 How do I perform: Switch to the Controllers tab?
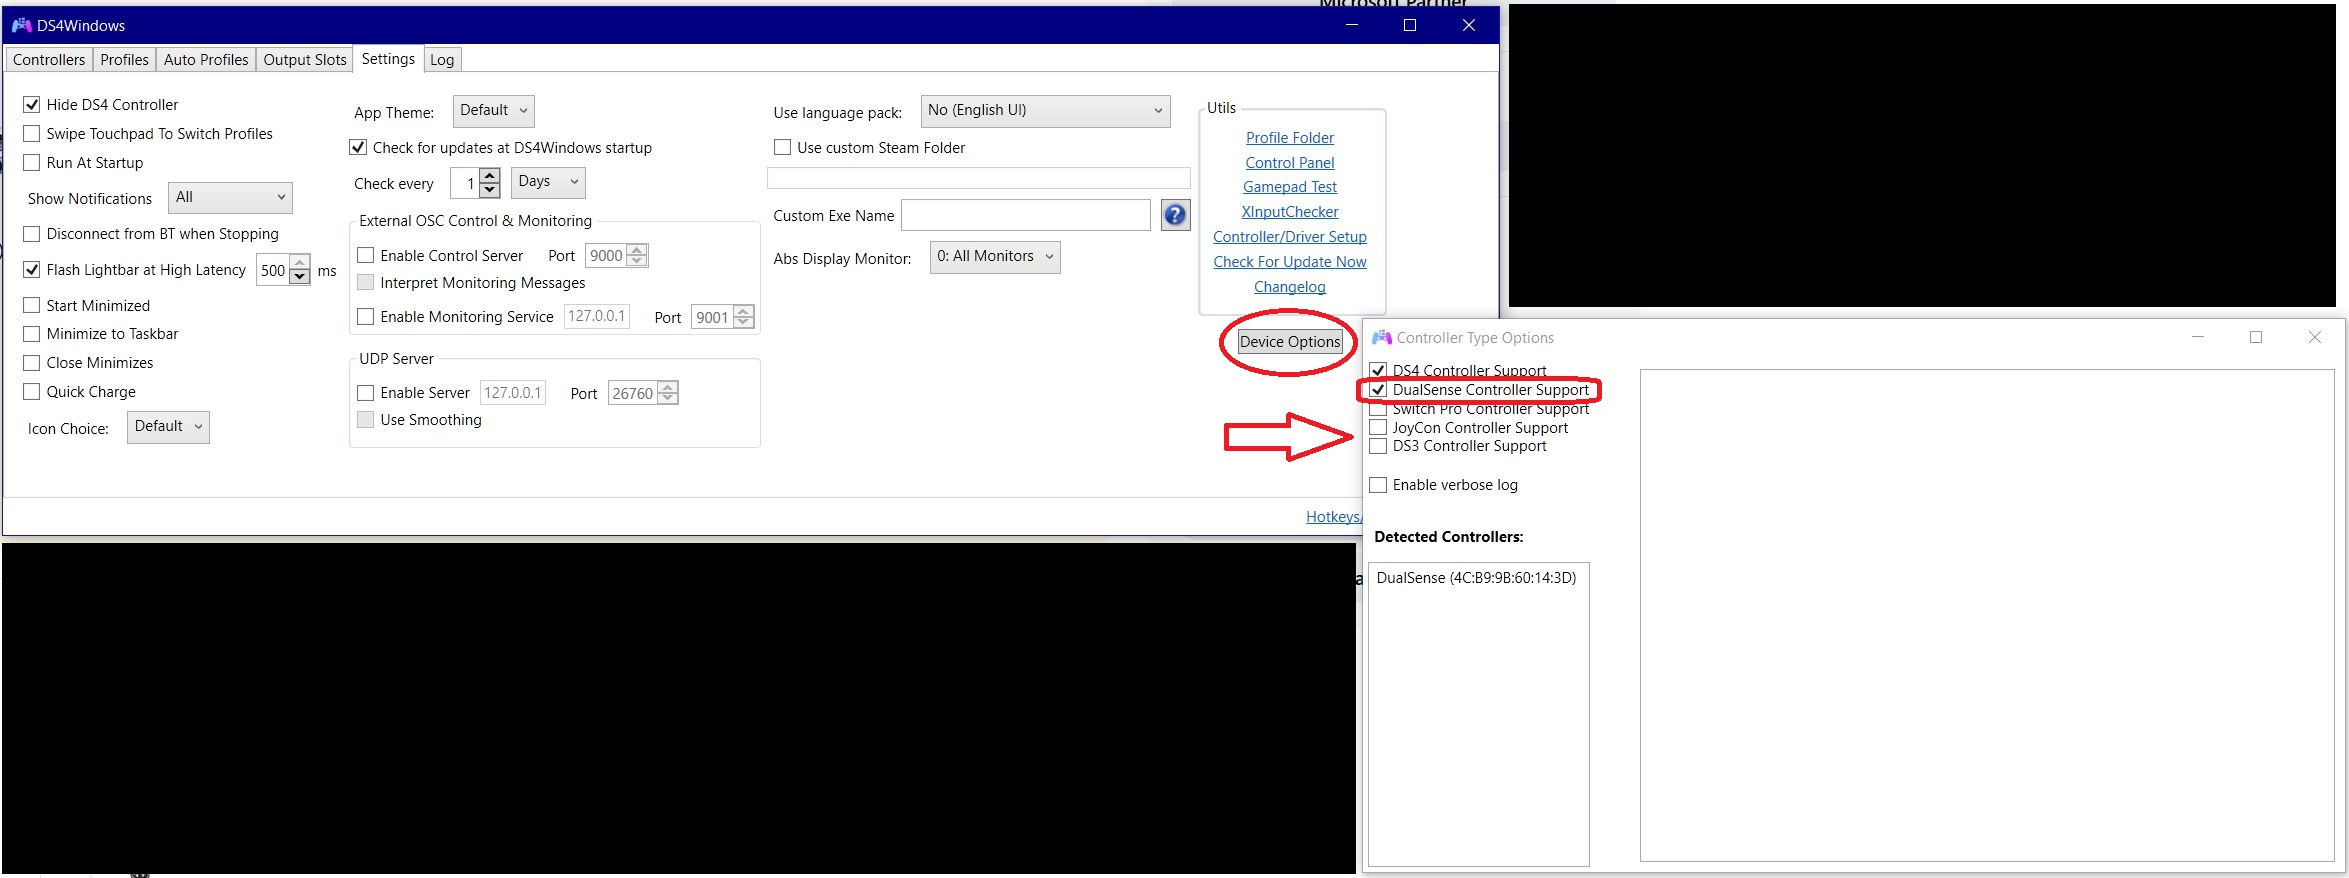49,60
